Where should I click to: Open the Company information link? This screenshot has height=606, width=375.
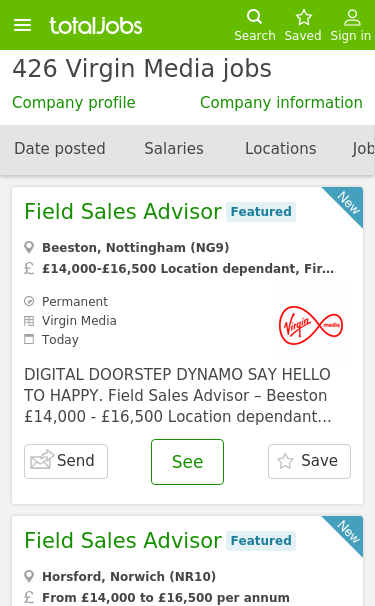click(281, 103)
